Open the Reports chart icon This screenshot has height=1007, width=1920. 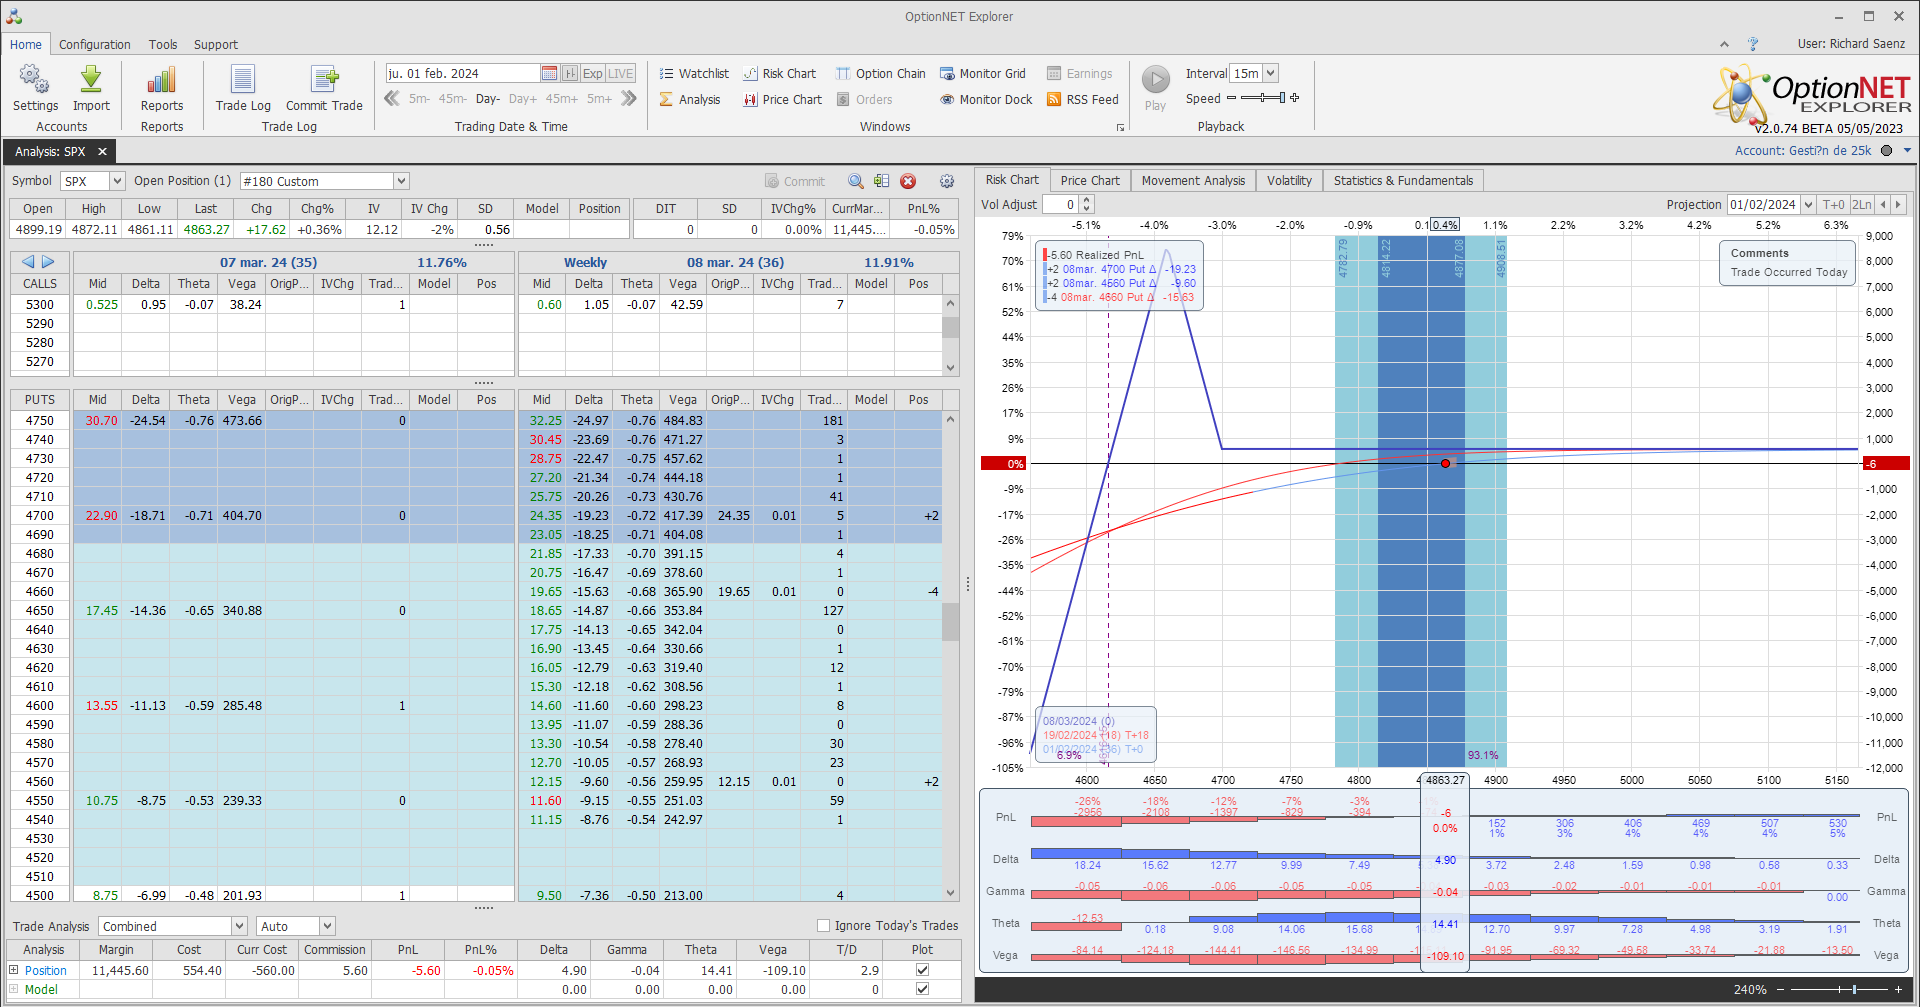(161, 81)
